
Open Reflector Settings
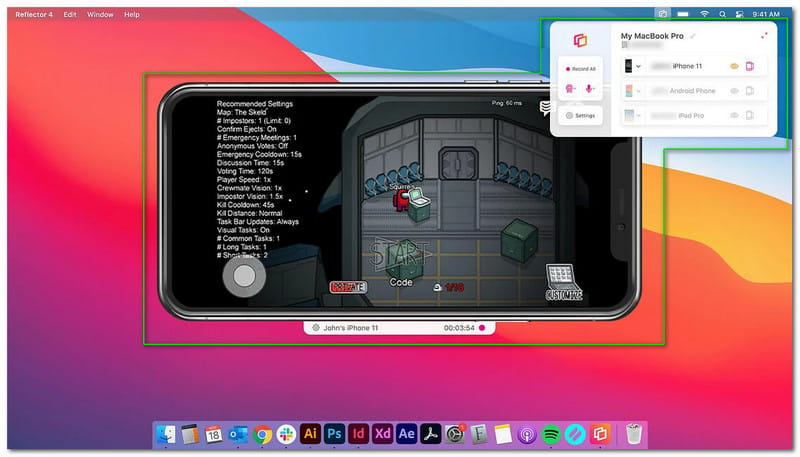click(x=581, y=116)
